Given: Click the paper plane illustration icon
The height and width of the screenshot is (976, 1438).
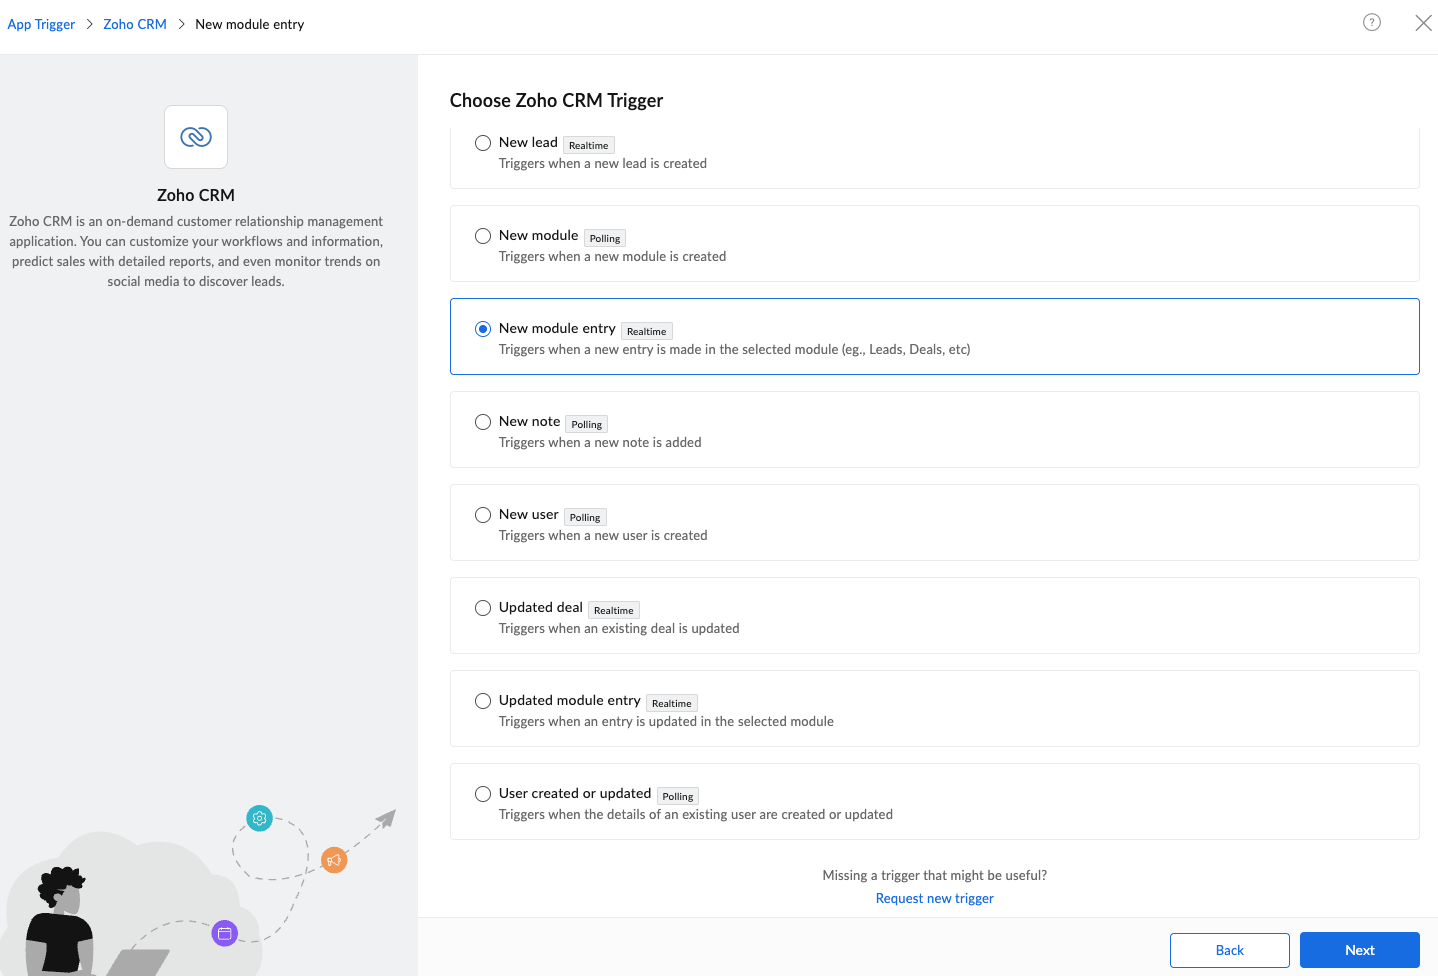Looking at the screenshot, I should pyautogui.click(x=386, y=819).
